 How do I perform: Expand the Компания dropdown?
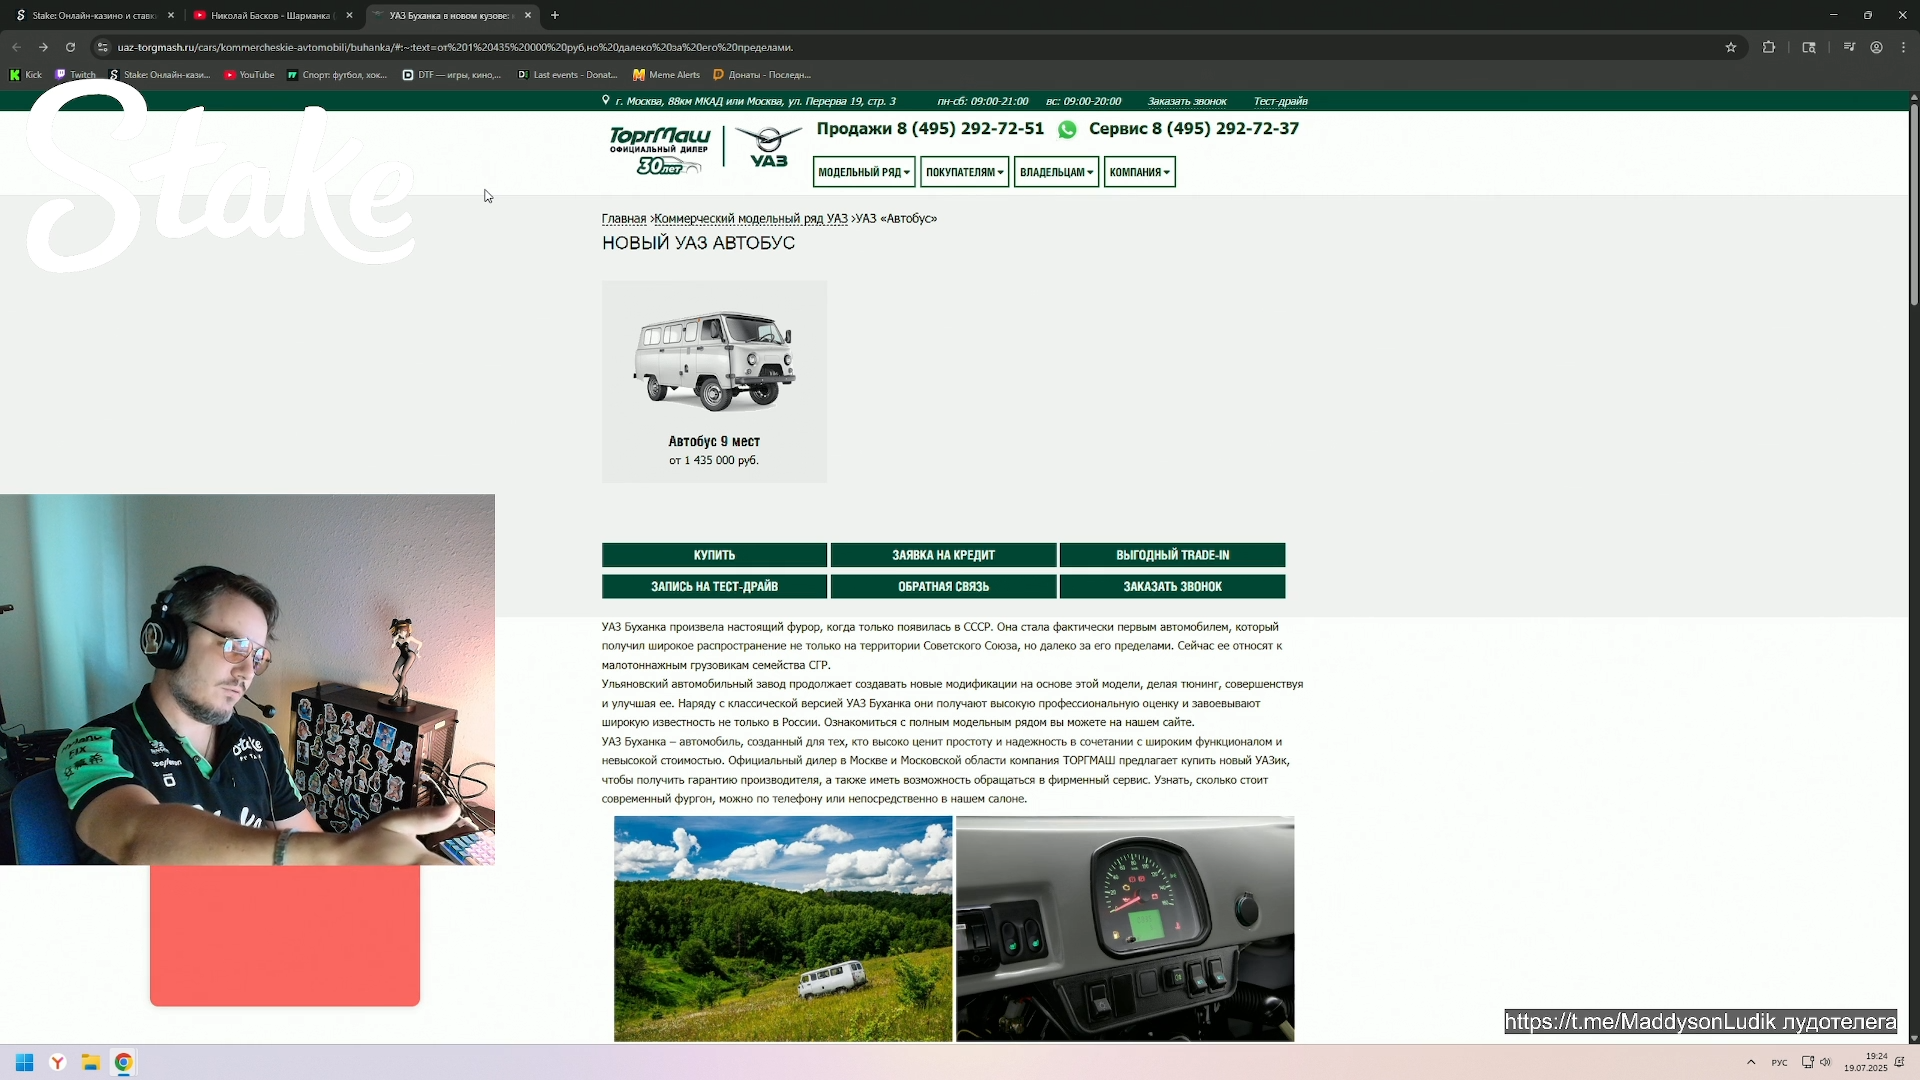(1139, 172)
